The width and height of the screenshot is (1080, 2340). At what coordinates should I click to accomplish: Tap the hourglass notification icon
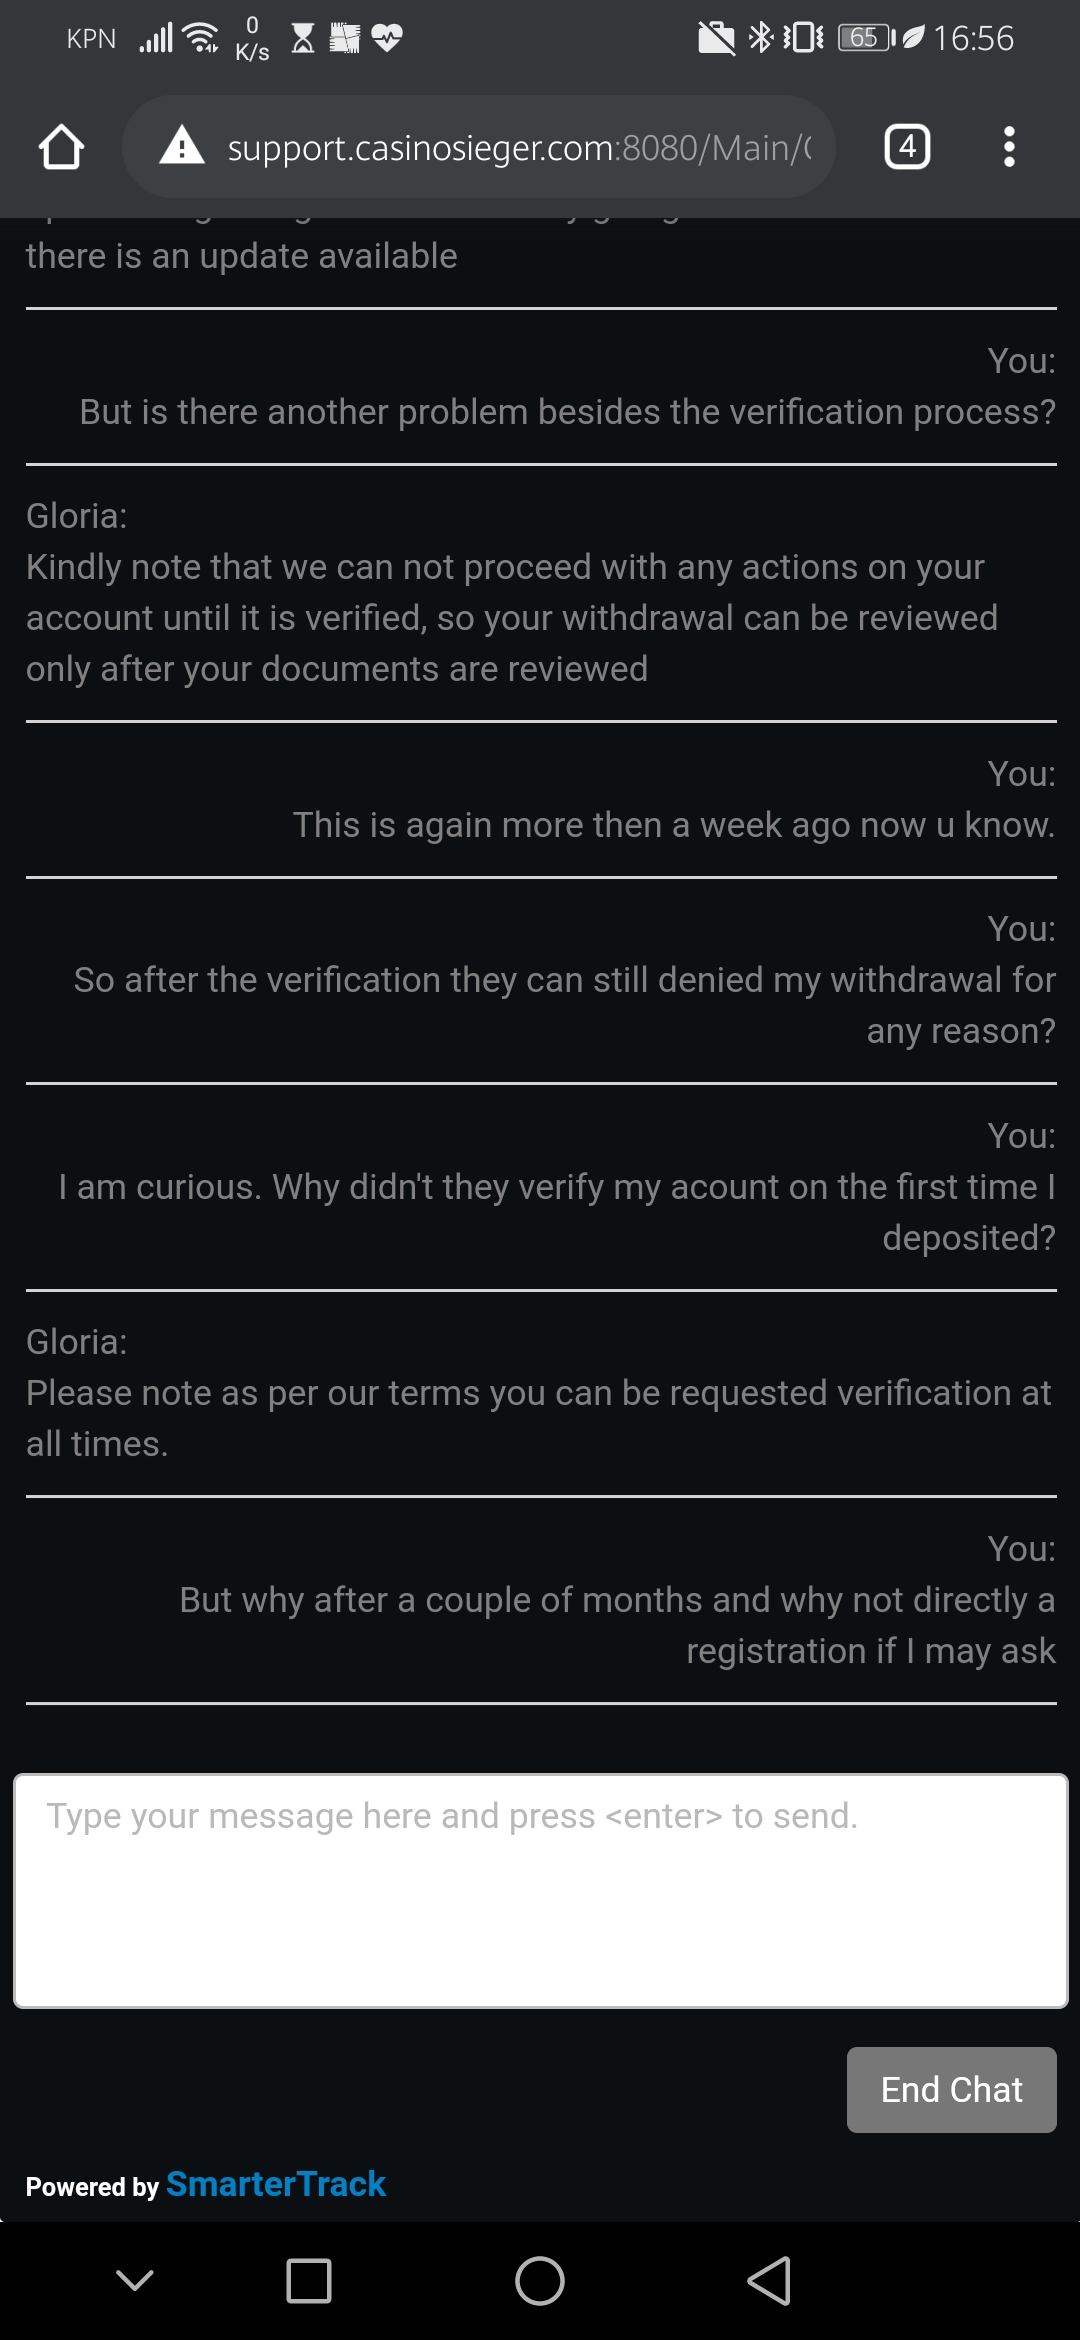303,38
